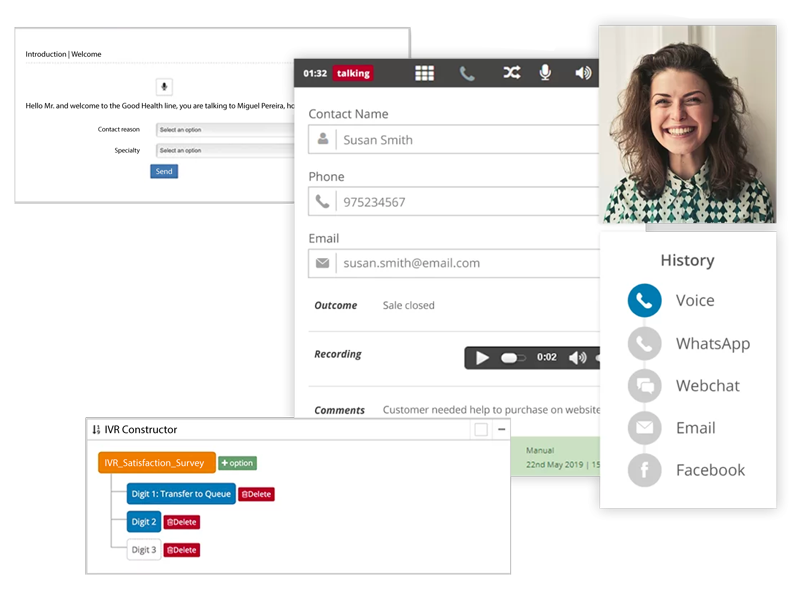Mute the recording player volume
Image resolution: width=800 pixels, height=602 pixels.
(577, 358)
